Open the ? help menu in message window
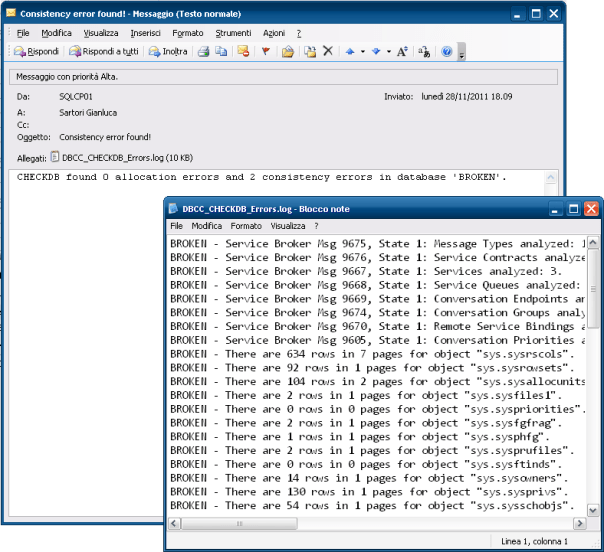 pos(299,34)
